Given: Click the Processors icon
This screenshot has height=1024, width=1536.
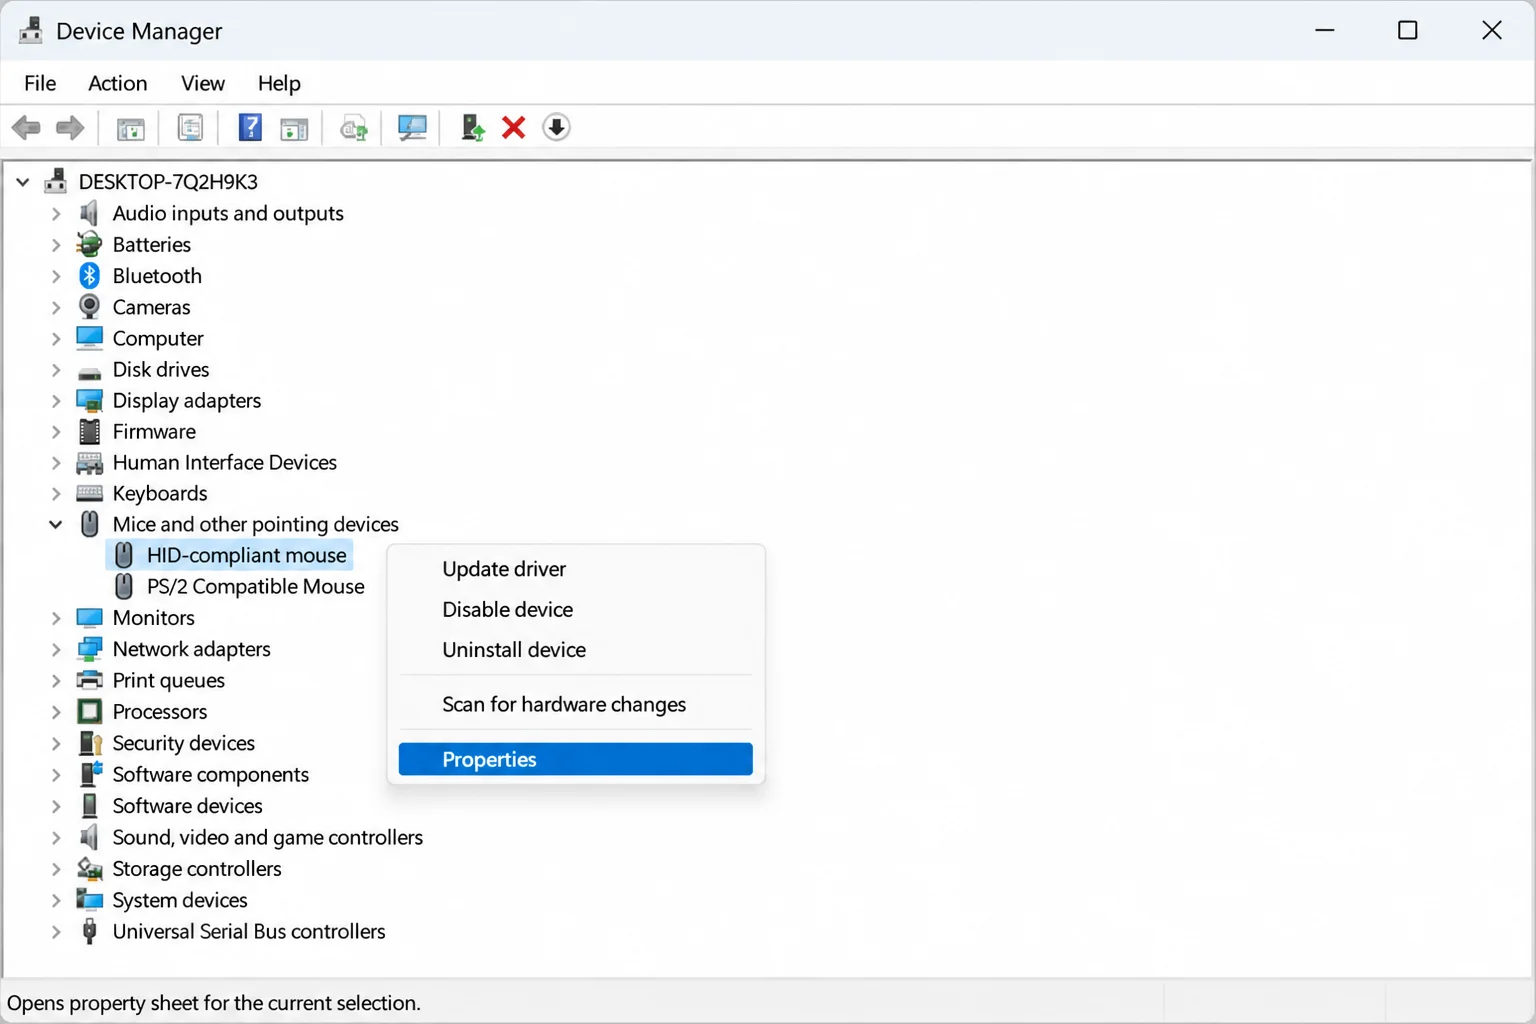Looking at the screenshot, I should tap(89, 712).
